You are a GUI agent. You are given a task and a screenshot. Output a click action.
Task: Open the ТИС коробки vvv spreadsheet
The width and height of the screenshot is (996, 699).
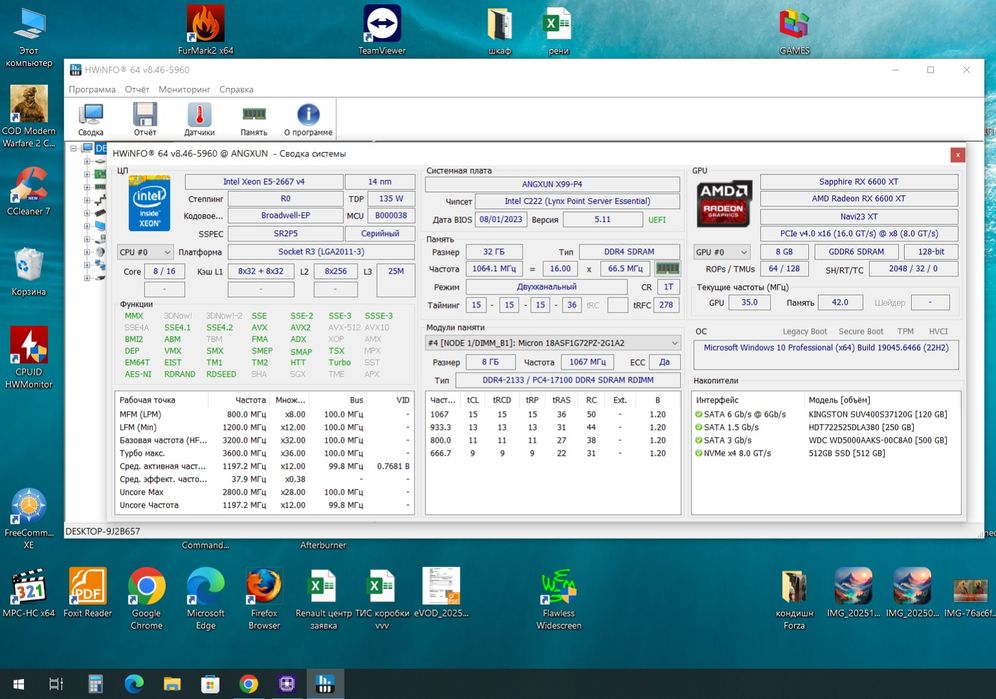pos(382,599)
